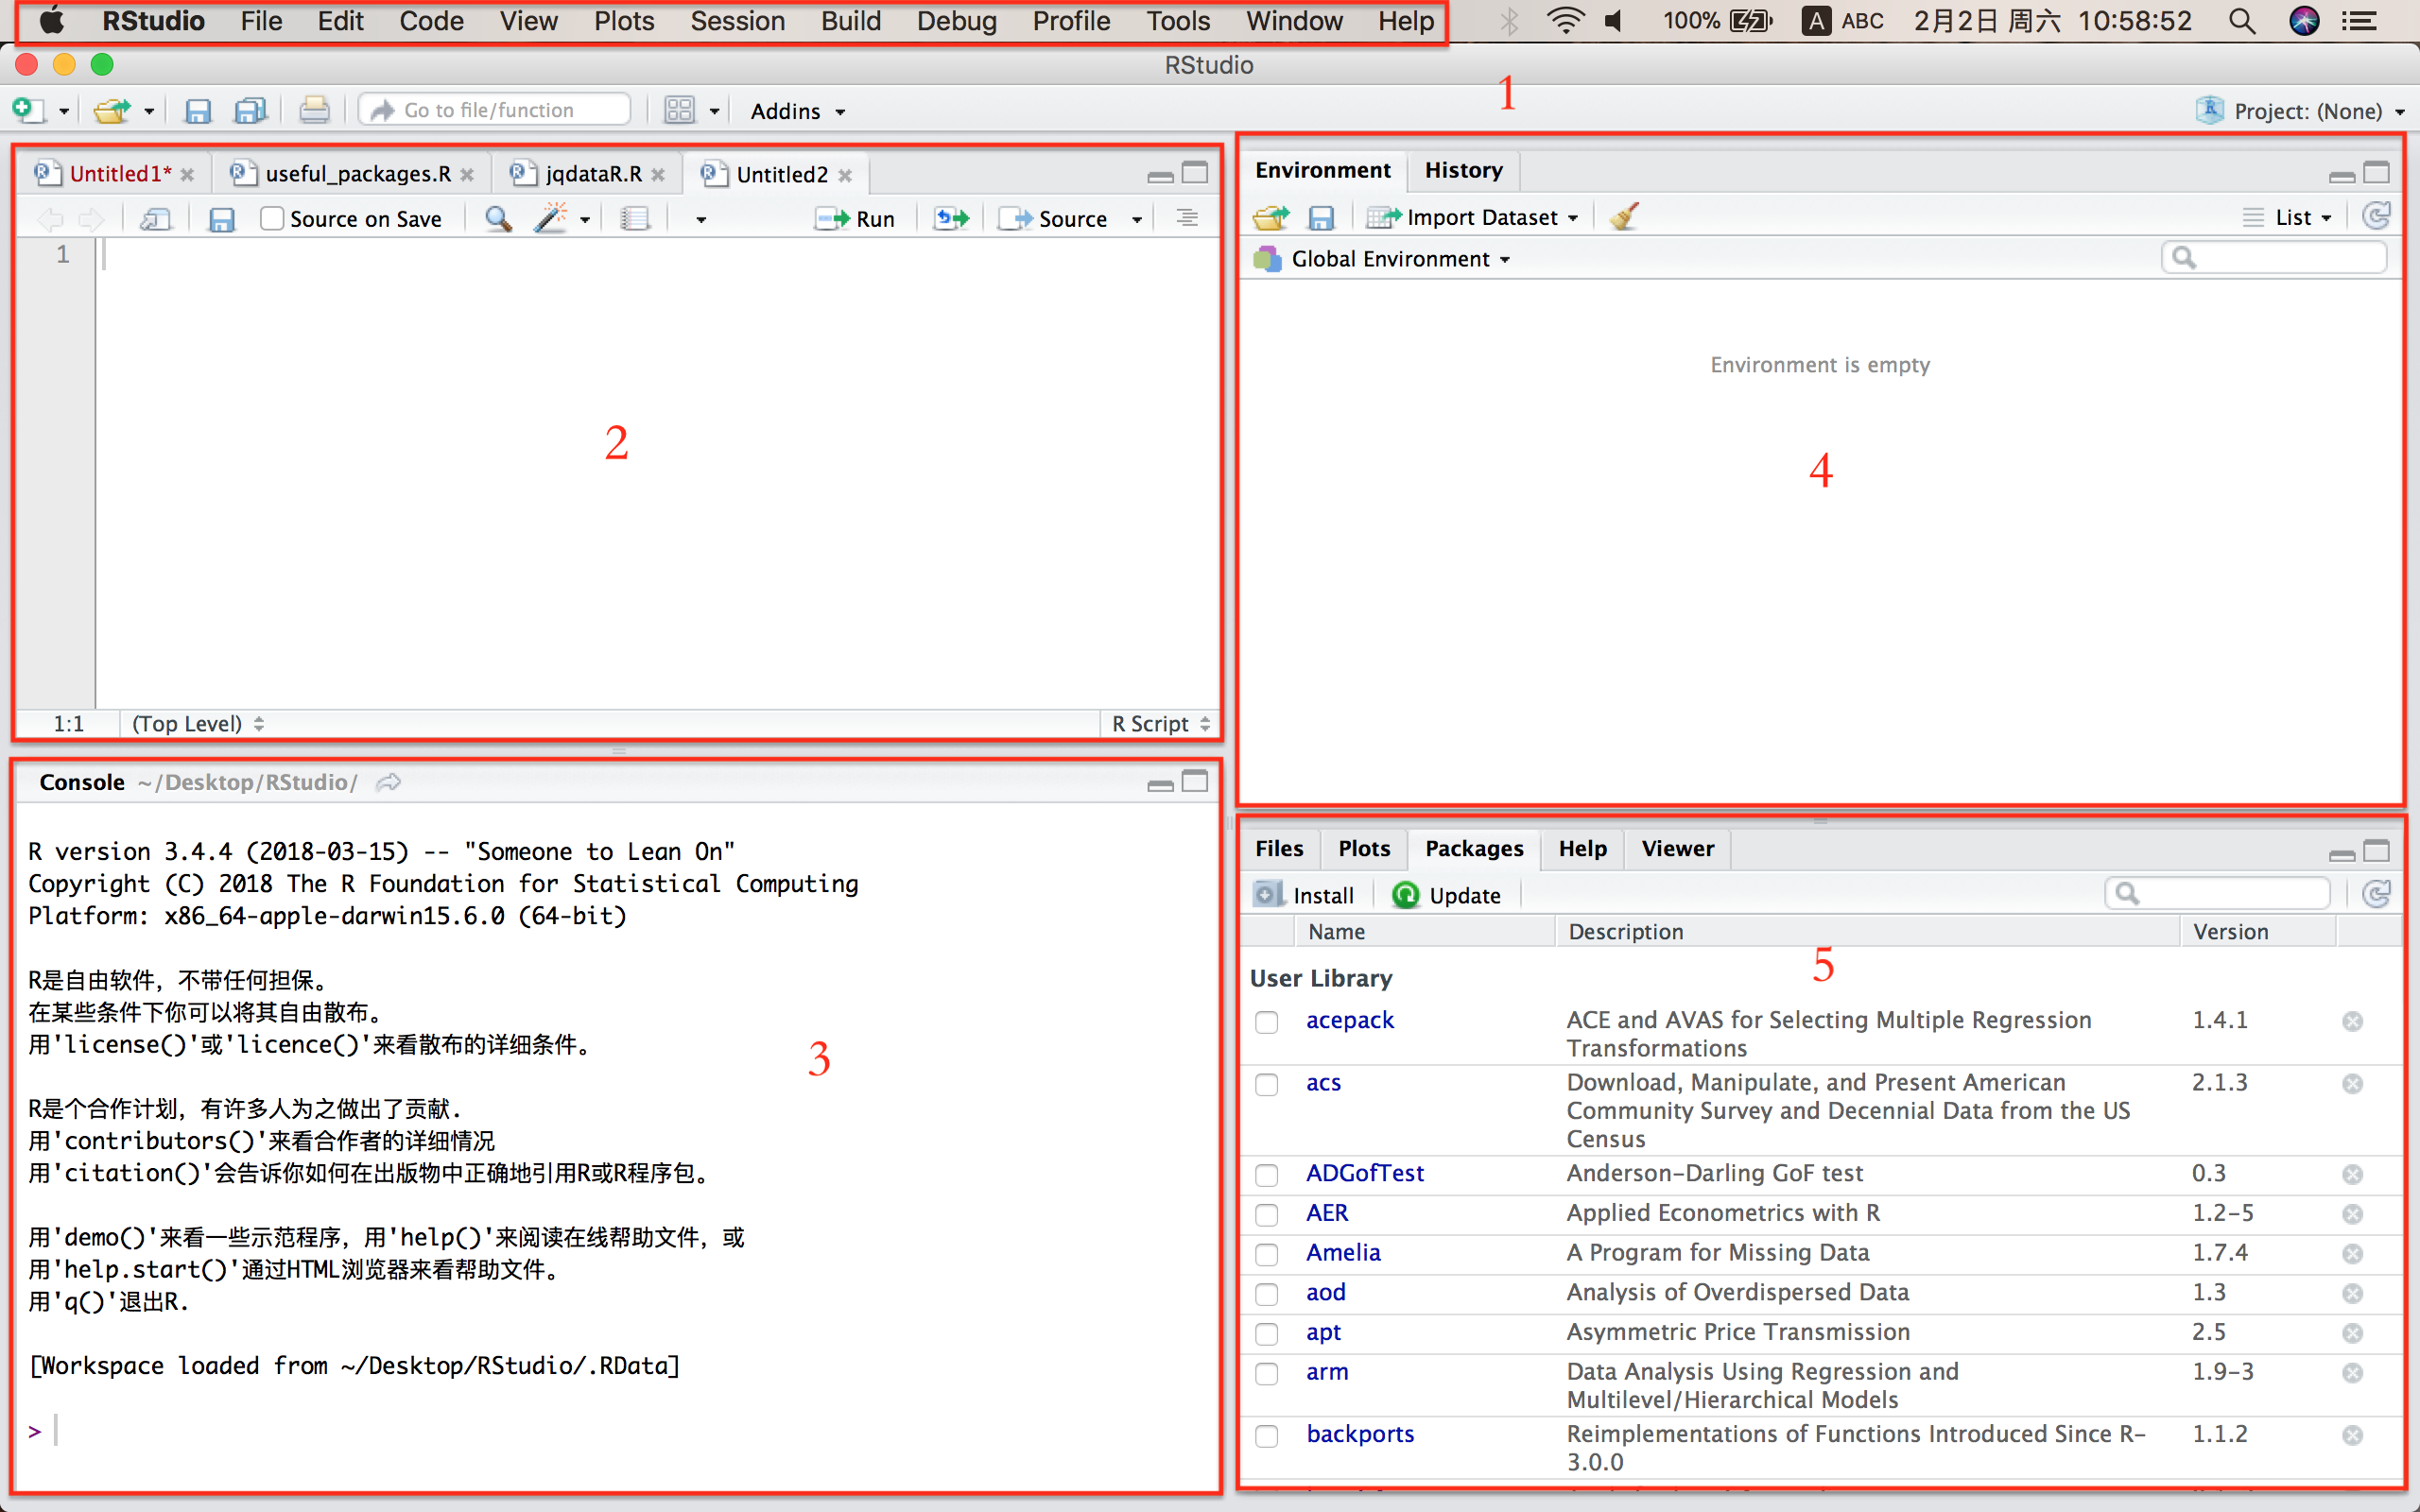Click the Save All documents icon

[250, 111]
